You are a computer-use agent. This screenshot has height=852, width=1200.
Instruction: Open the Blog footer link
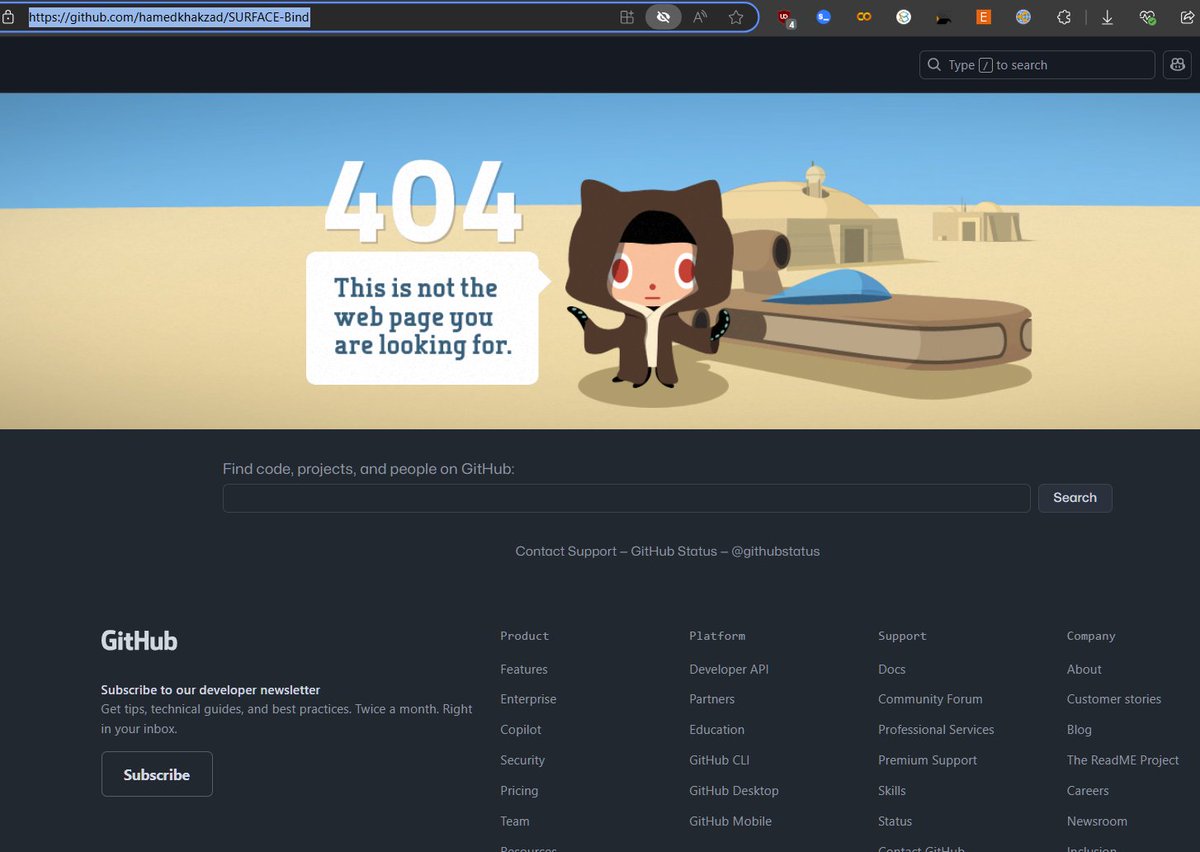1079,730
